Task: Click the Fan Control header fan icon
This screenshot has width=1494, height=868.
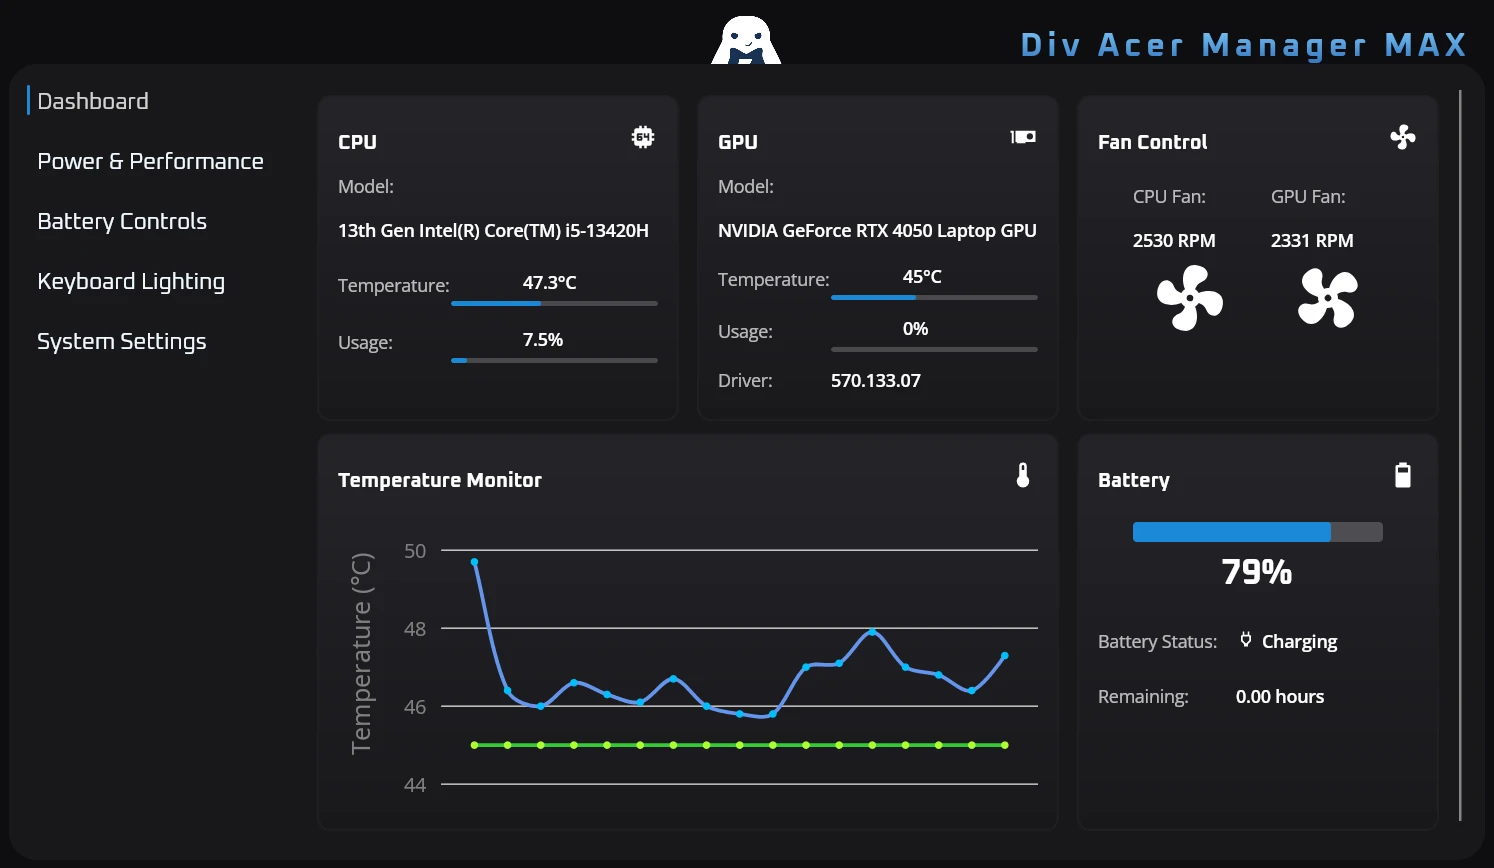Action: click(1403, 137)
